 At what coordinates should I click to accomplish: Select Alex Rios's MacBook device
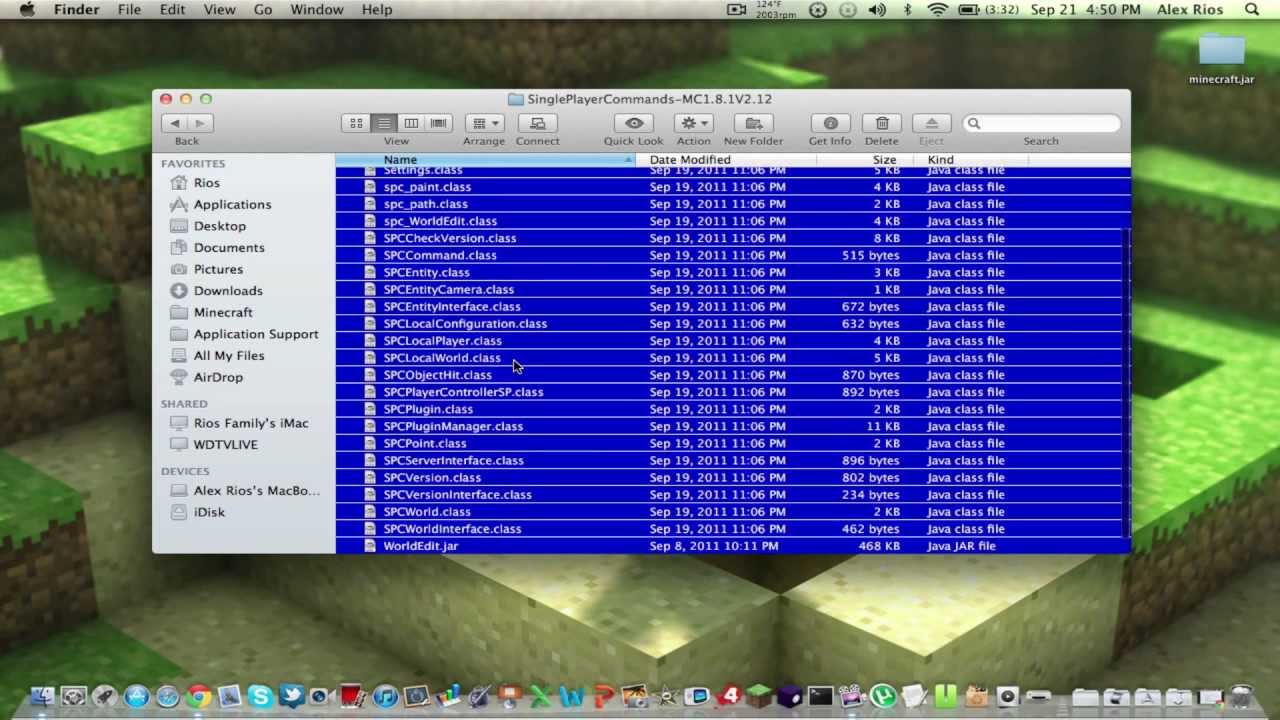[x=257, y=491]
